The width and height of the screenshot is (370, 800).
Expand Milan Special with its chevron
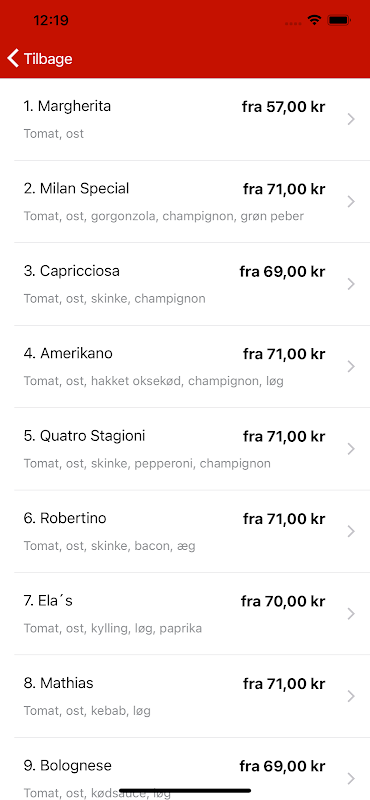[351, 202]
